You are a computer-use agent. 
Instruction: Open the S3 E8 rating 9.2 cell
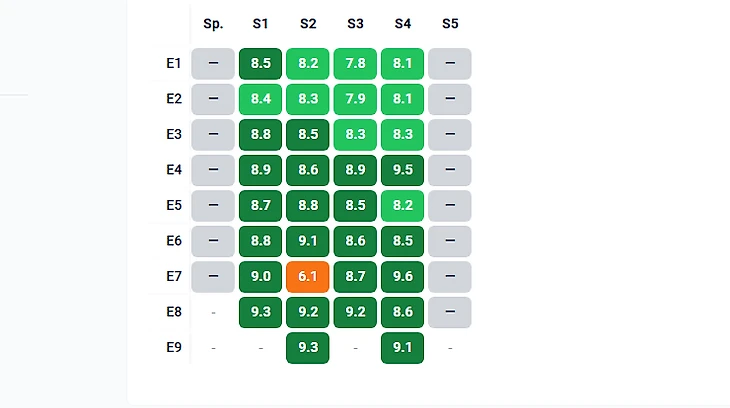click(355, 312)
